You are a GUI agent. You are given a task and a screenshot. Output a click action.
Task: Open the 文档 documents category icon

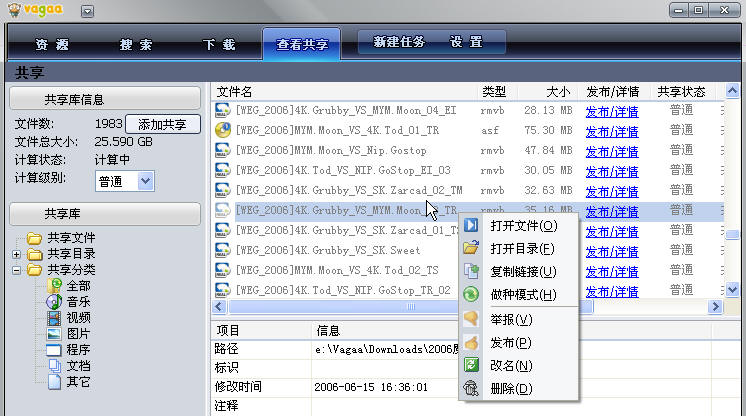[x=54, y=366]
